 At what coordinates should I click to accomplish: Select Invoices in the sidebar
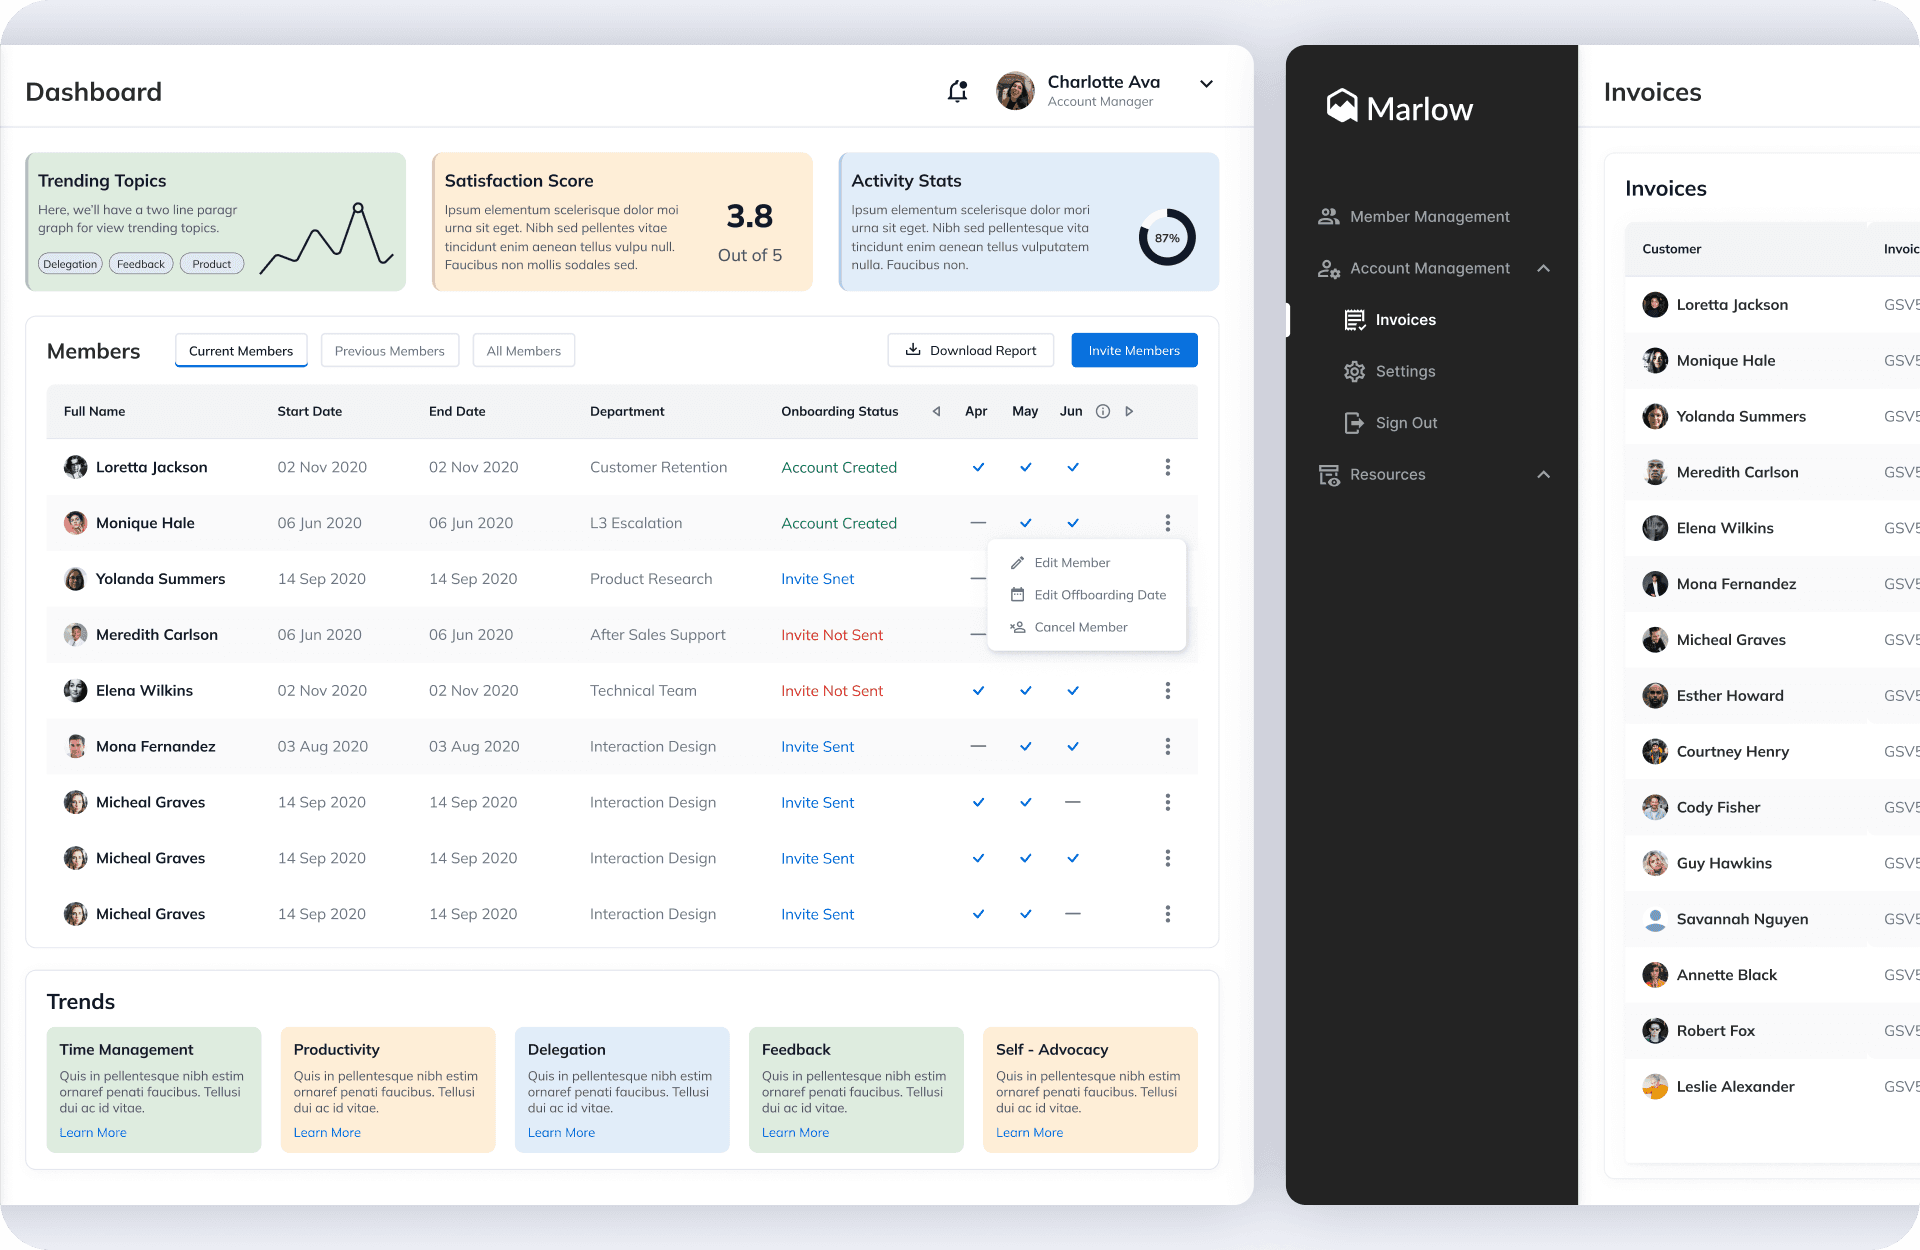point(1405,320)
